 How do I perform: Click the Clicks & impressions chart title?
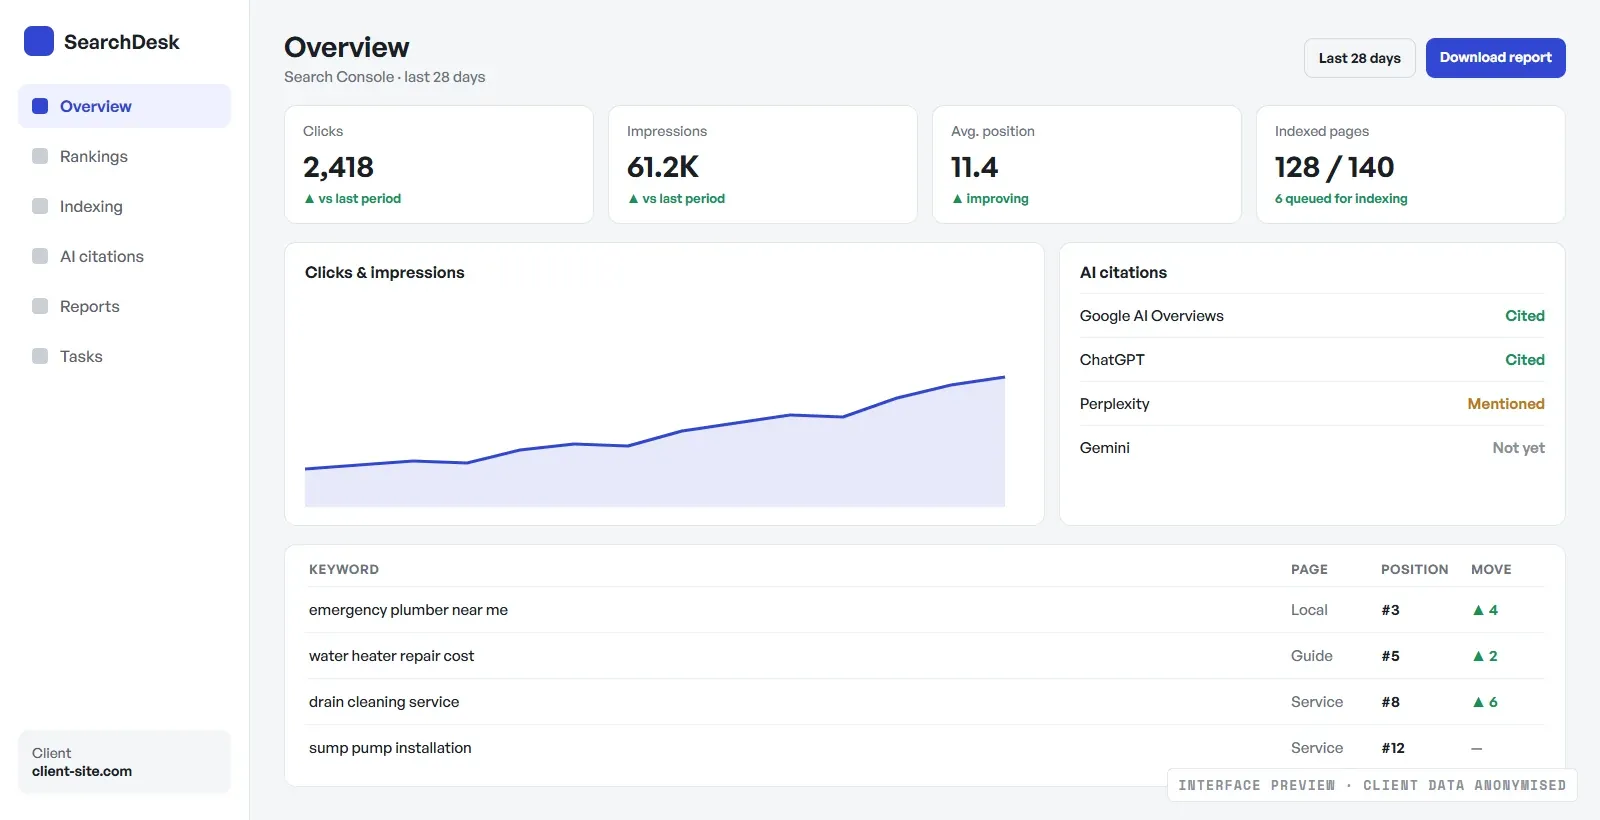[385, 272]
